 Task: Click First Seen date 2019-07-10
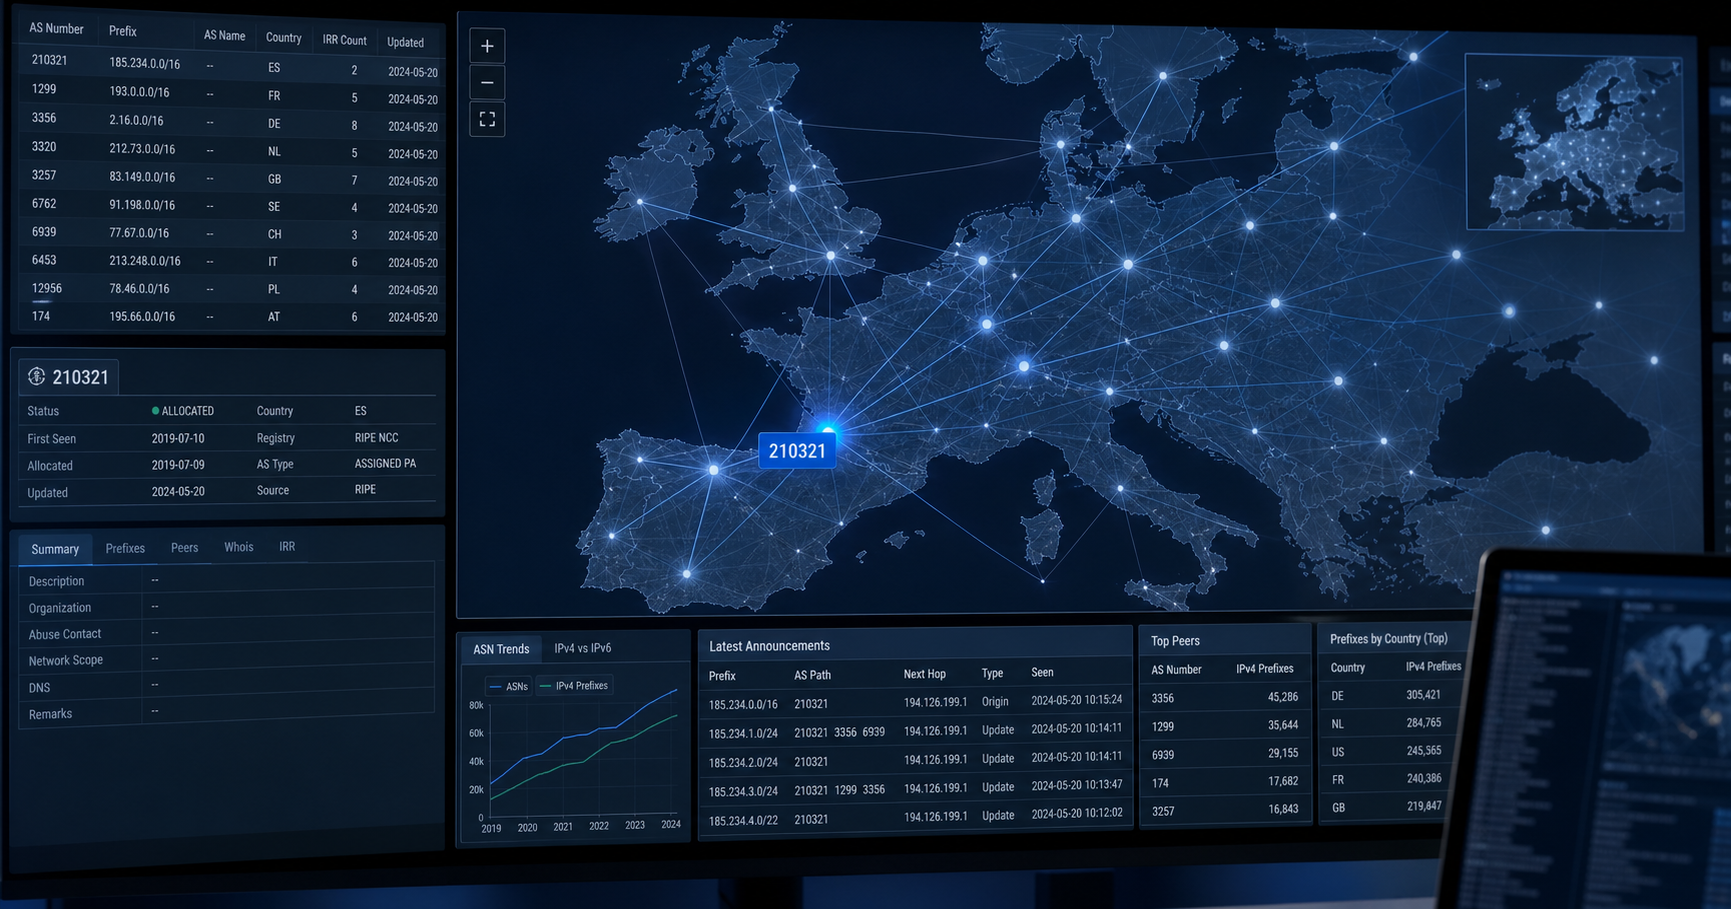click(x=178, y=439)
